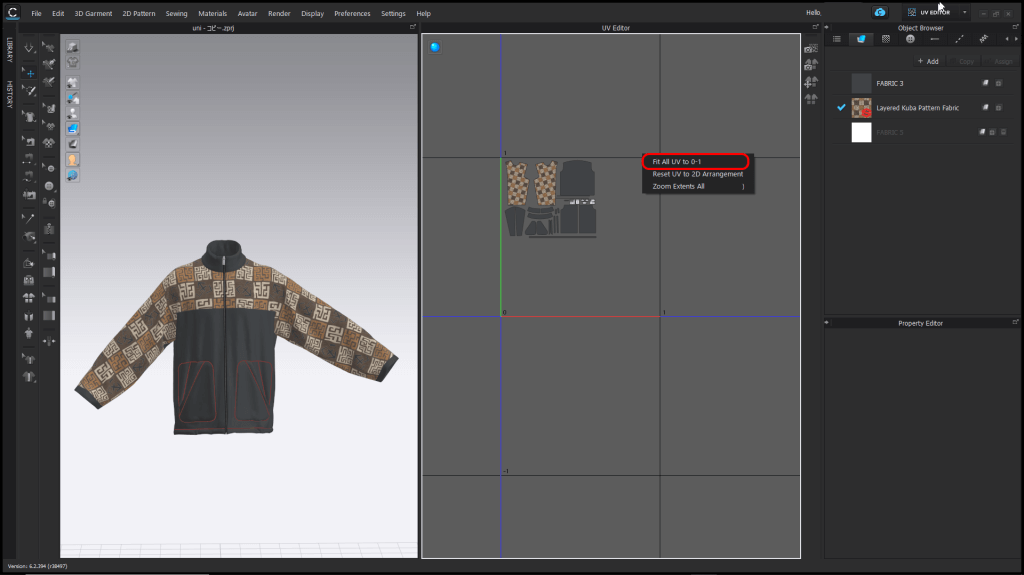Undock the Object Browser panel
Image resolution: width=1024 pixels, height=575 pixels.
click(x=1016, y=27)
